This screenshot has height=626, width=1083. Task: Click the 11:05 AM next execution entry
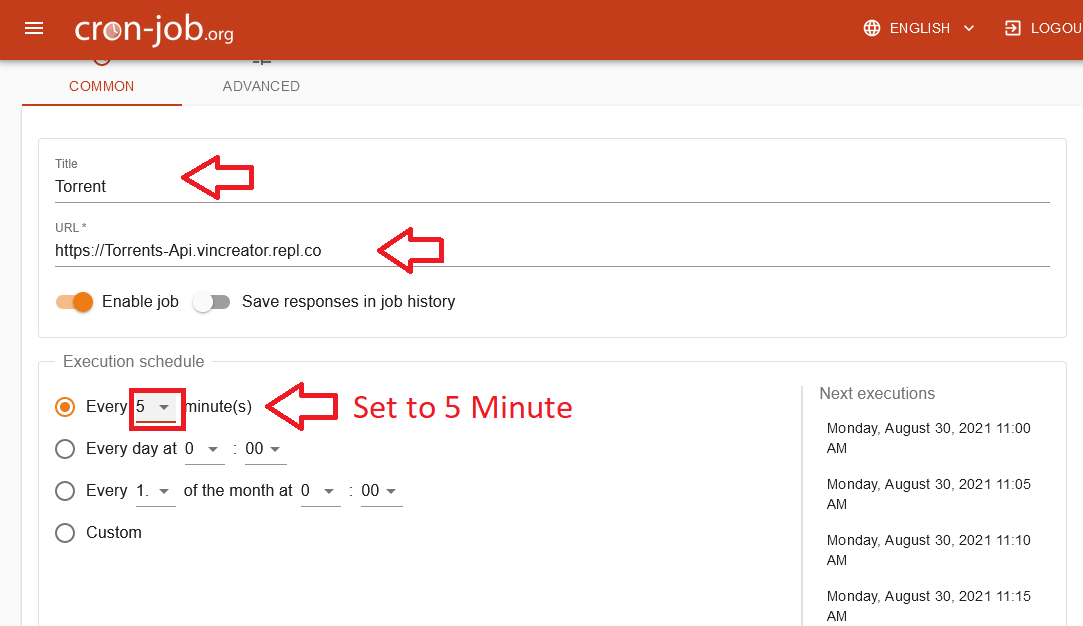pos(928,494)
